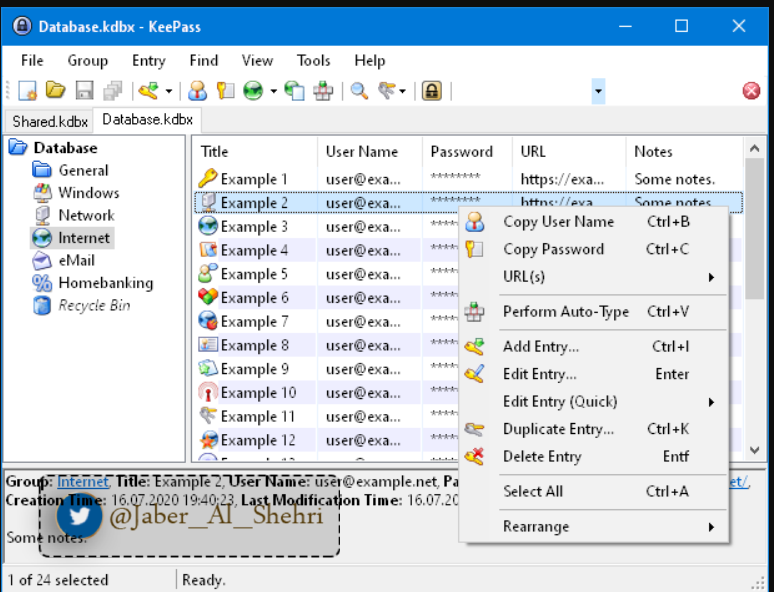Click the Add Entry key toolbar icon
Screen dimensions: 774x592
149,91
